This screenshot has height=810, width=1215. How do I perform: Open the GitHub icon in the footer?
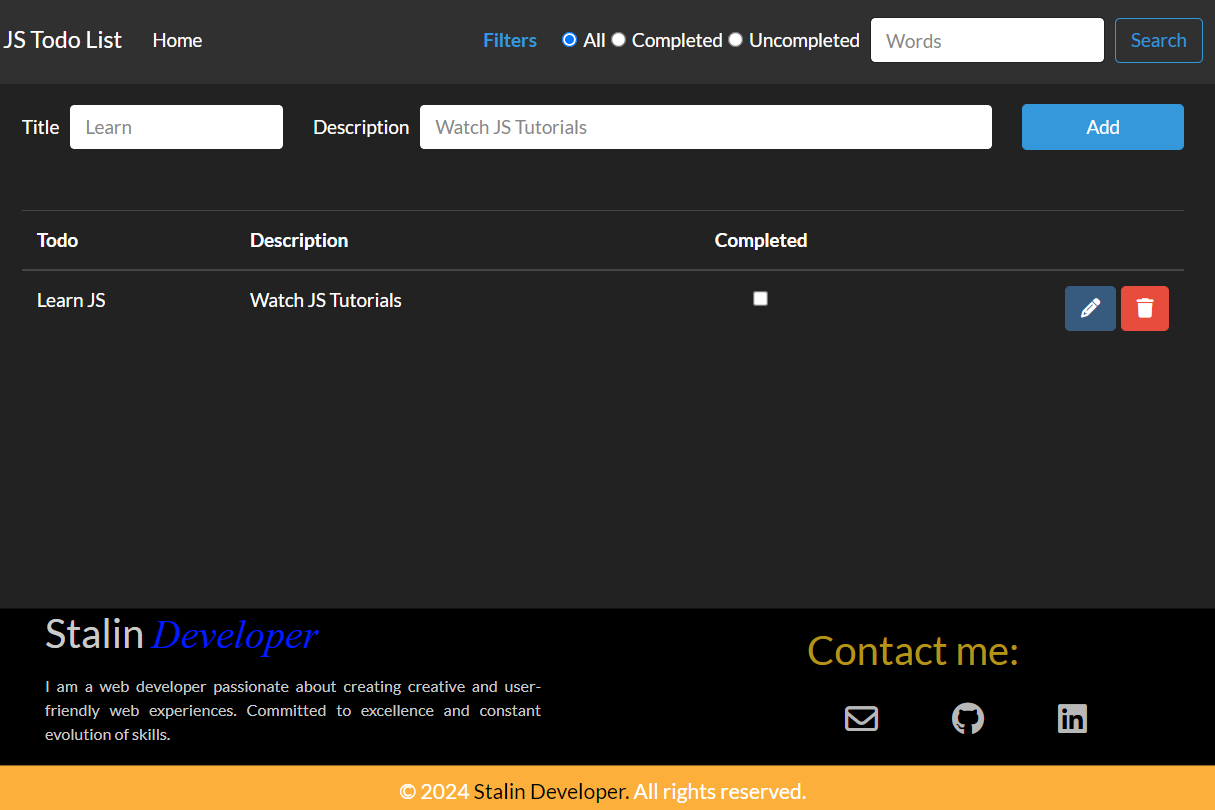pos(967,719)
